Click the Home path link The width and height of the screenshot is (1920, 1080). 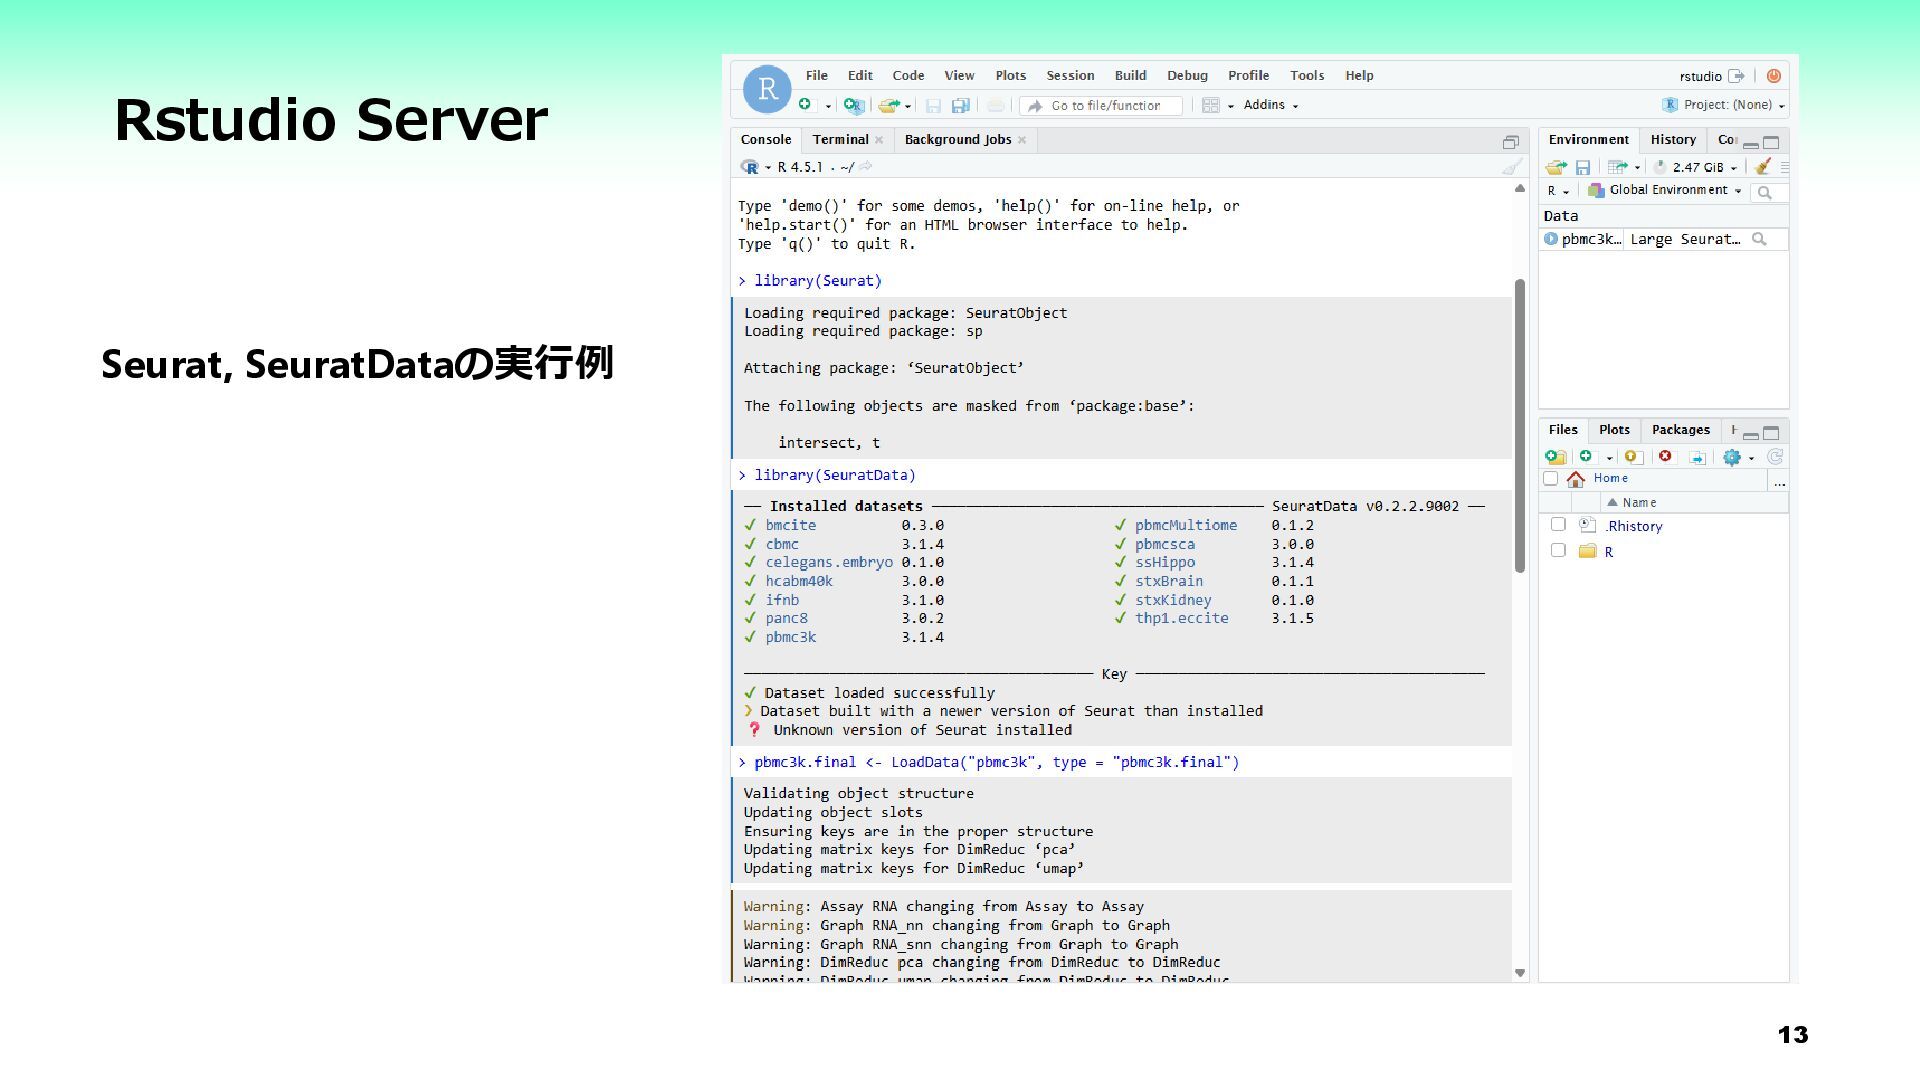[1610, 478]
